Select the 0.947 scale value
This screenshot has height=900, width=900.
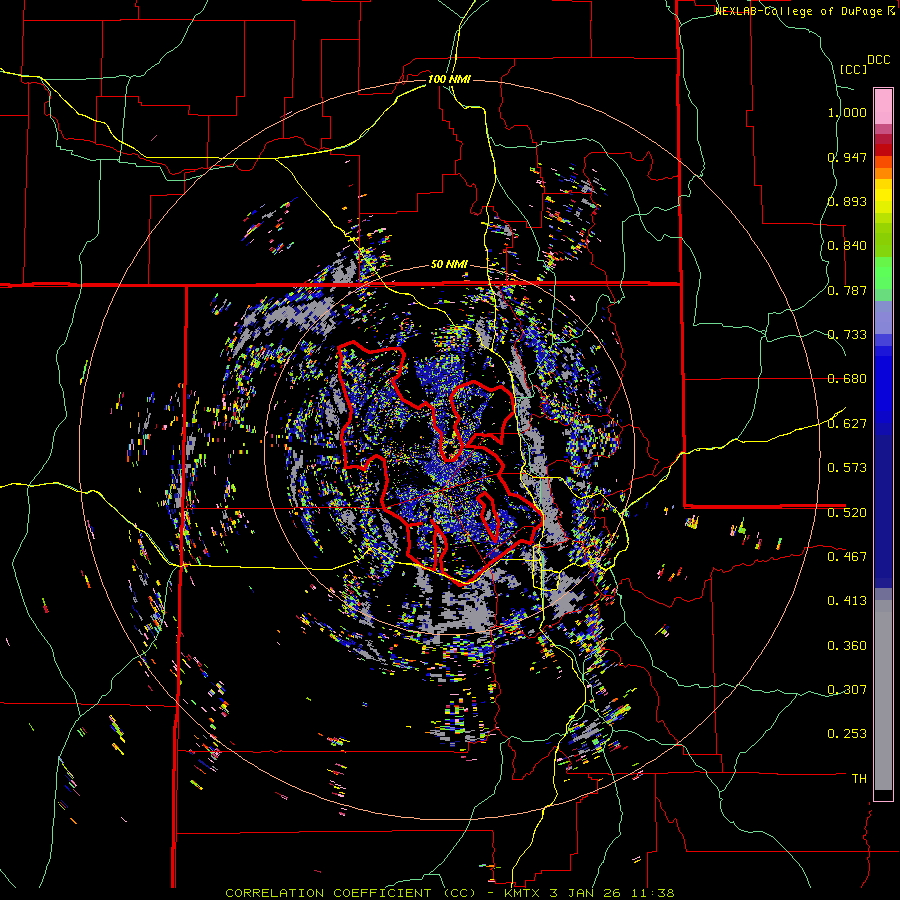coord(847,157)
